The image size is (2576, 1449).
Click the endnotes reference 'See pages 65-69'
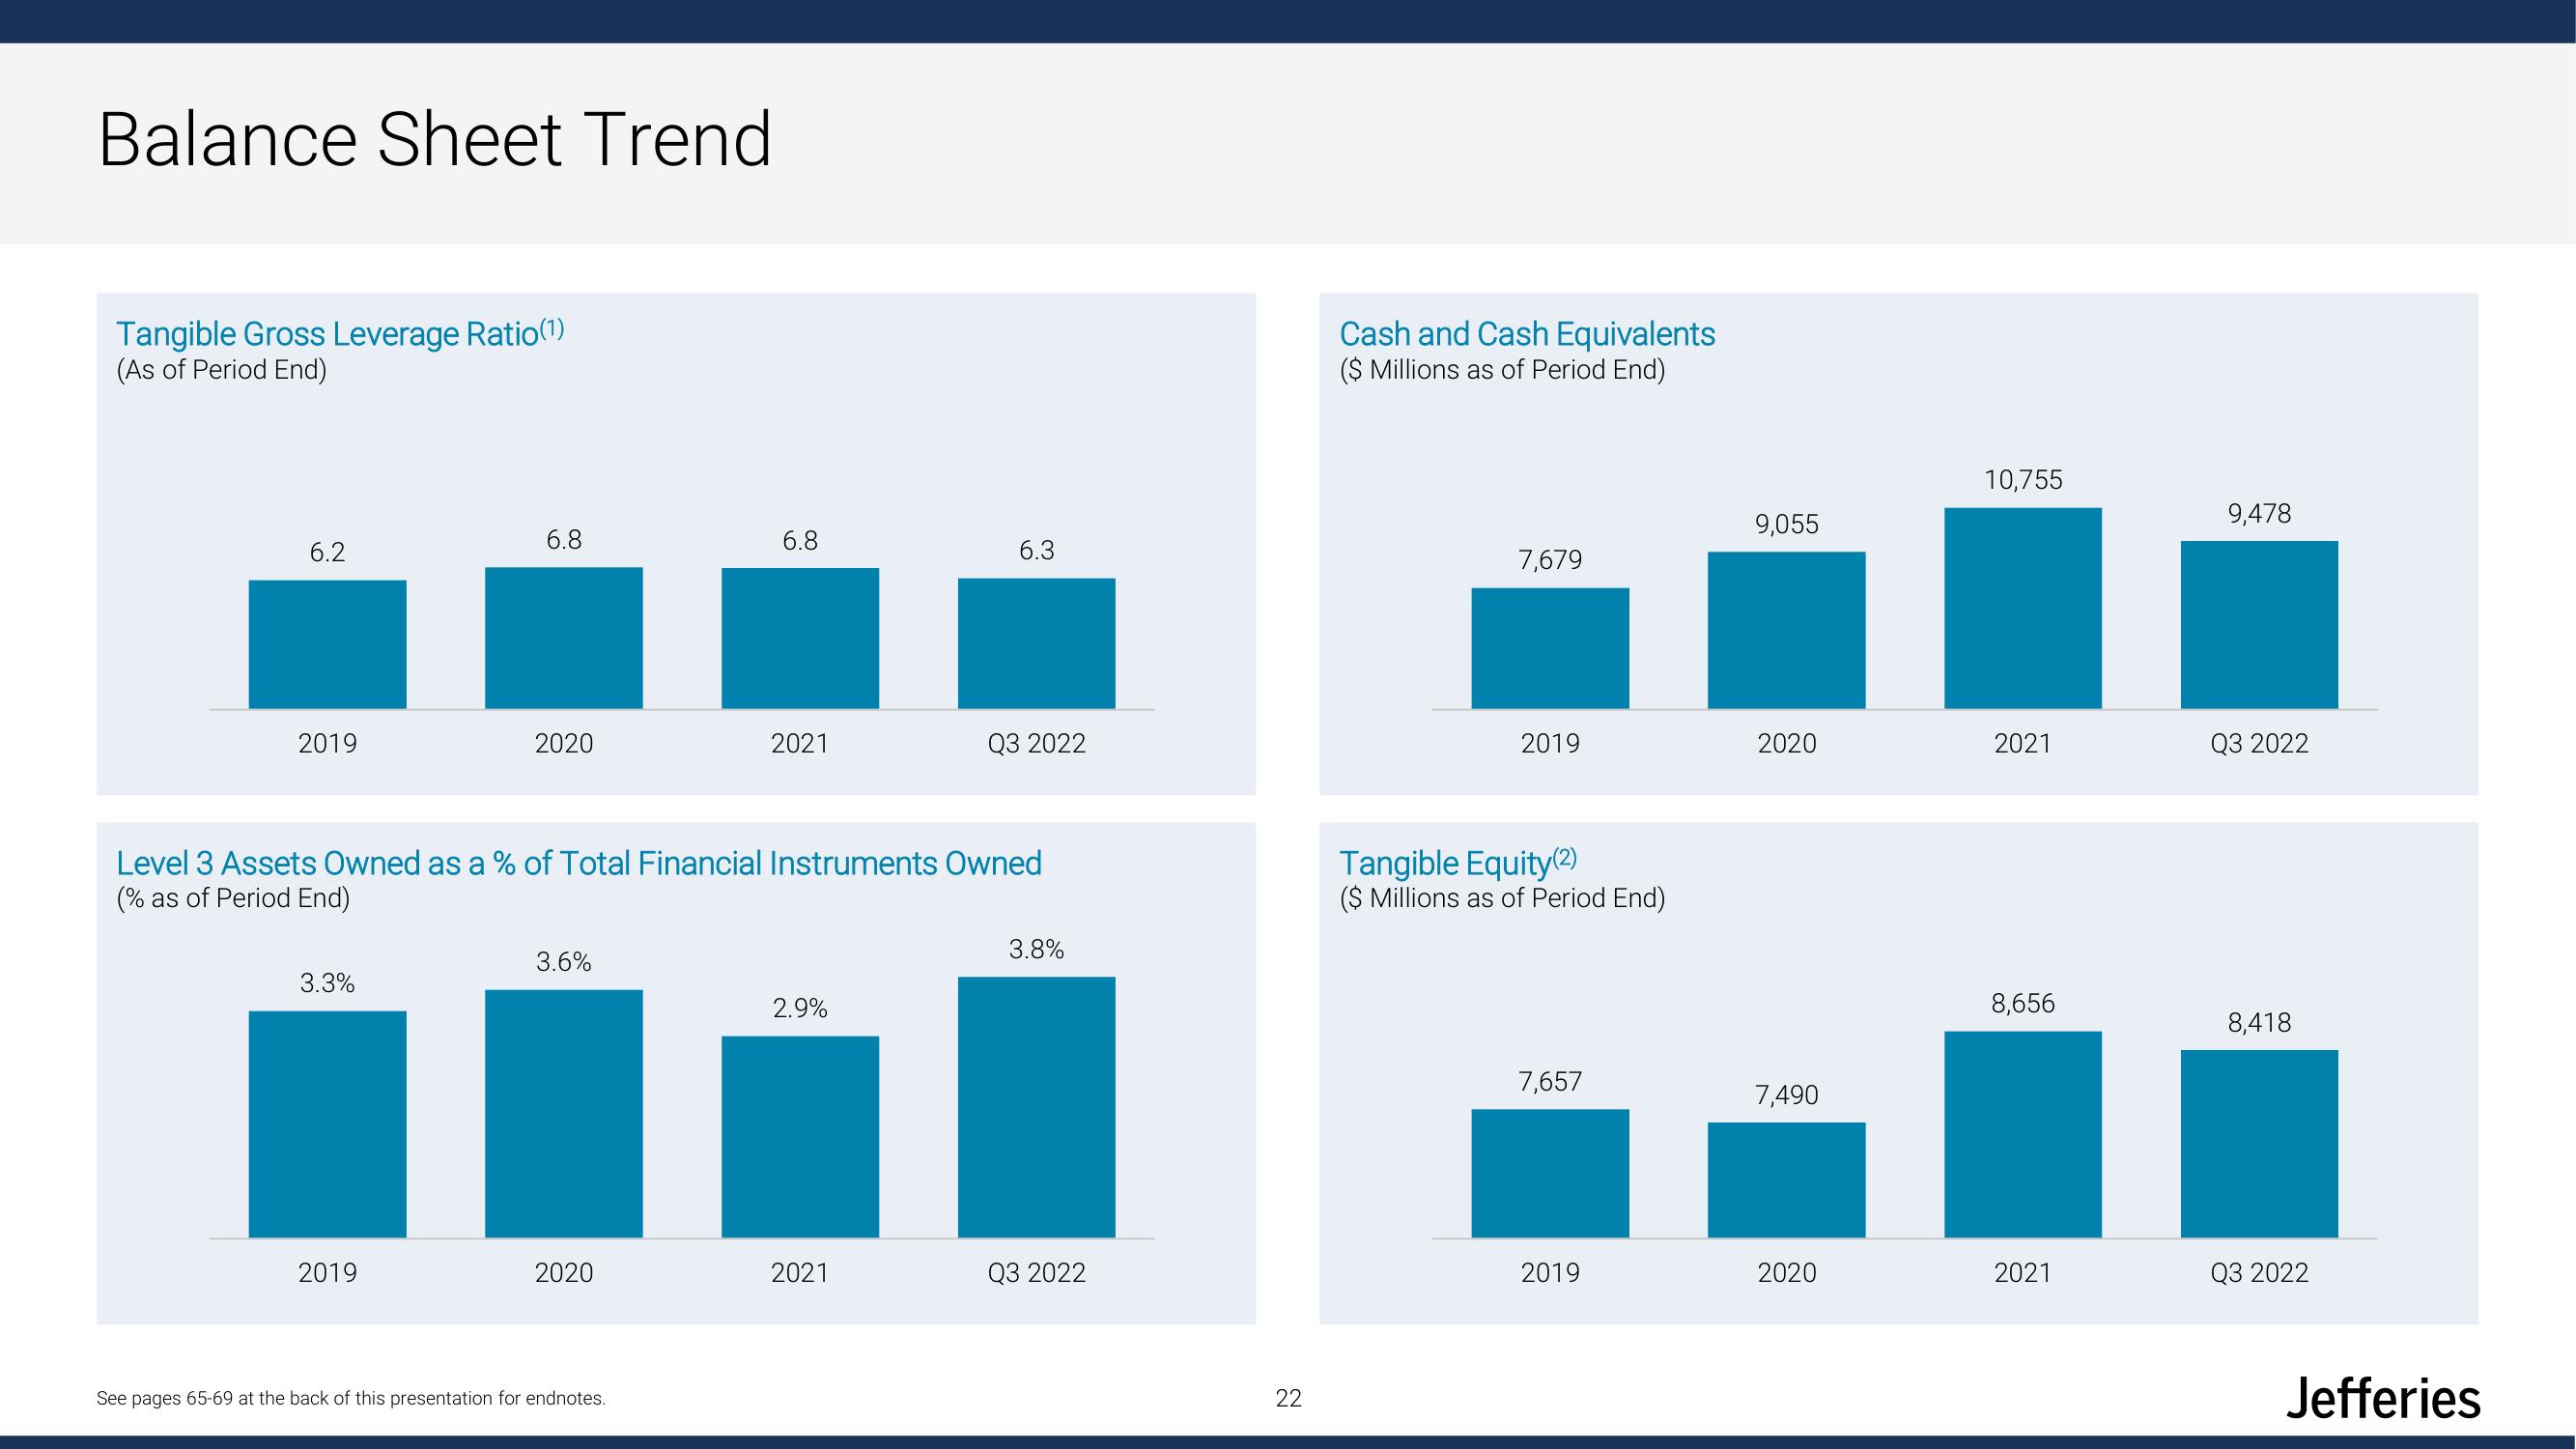pyautogui.click(x=351, y=1398)
